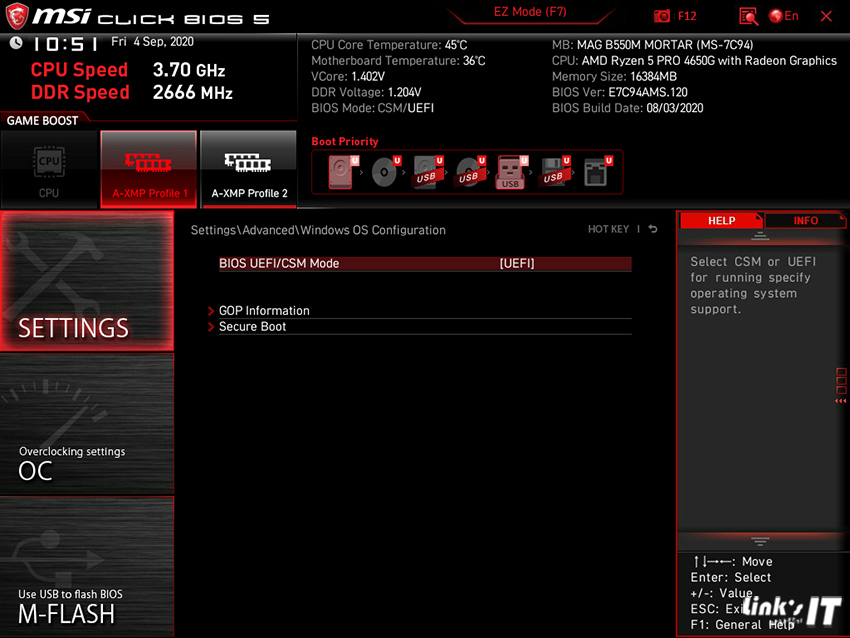The image size is (850, 638).
Task: Select the USB floppy boot device icon
Action: coord(553,172)
